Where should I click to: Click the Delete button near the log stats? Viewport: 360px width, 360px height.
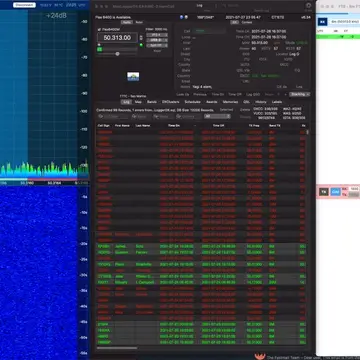point(245,110)
